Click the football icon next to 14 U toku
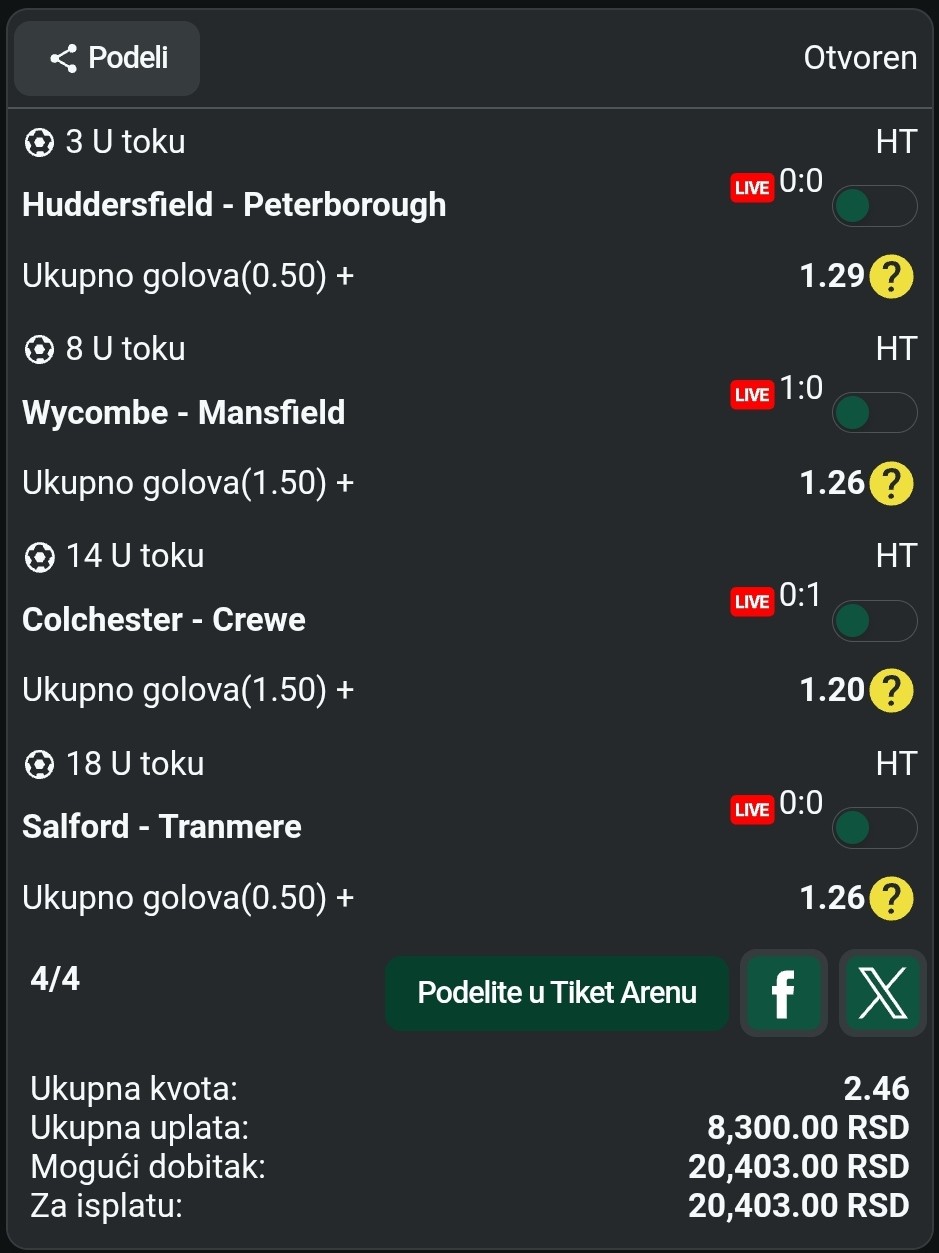The height and width of the screenshot is (1253, 939). tap(39, 557)
